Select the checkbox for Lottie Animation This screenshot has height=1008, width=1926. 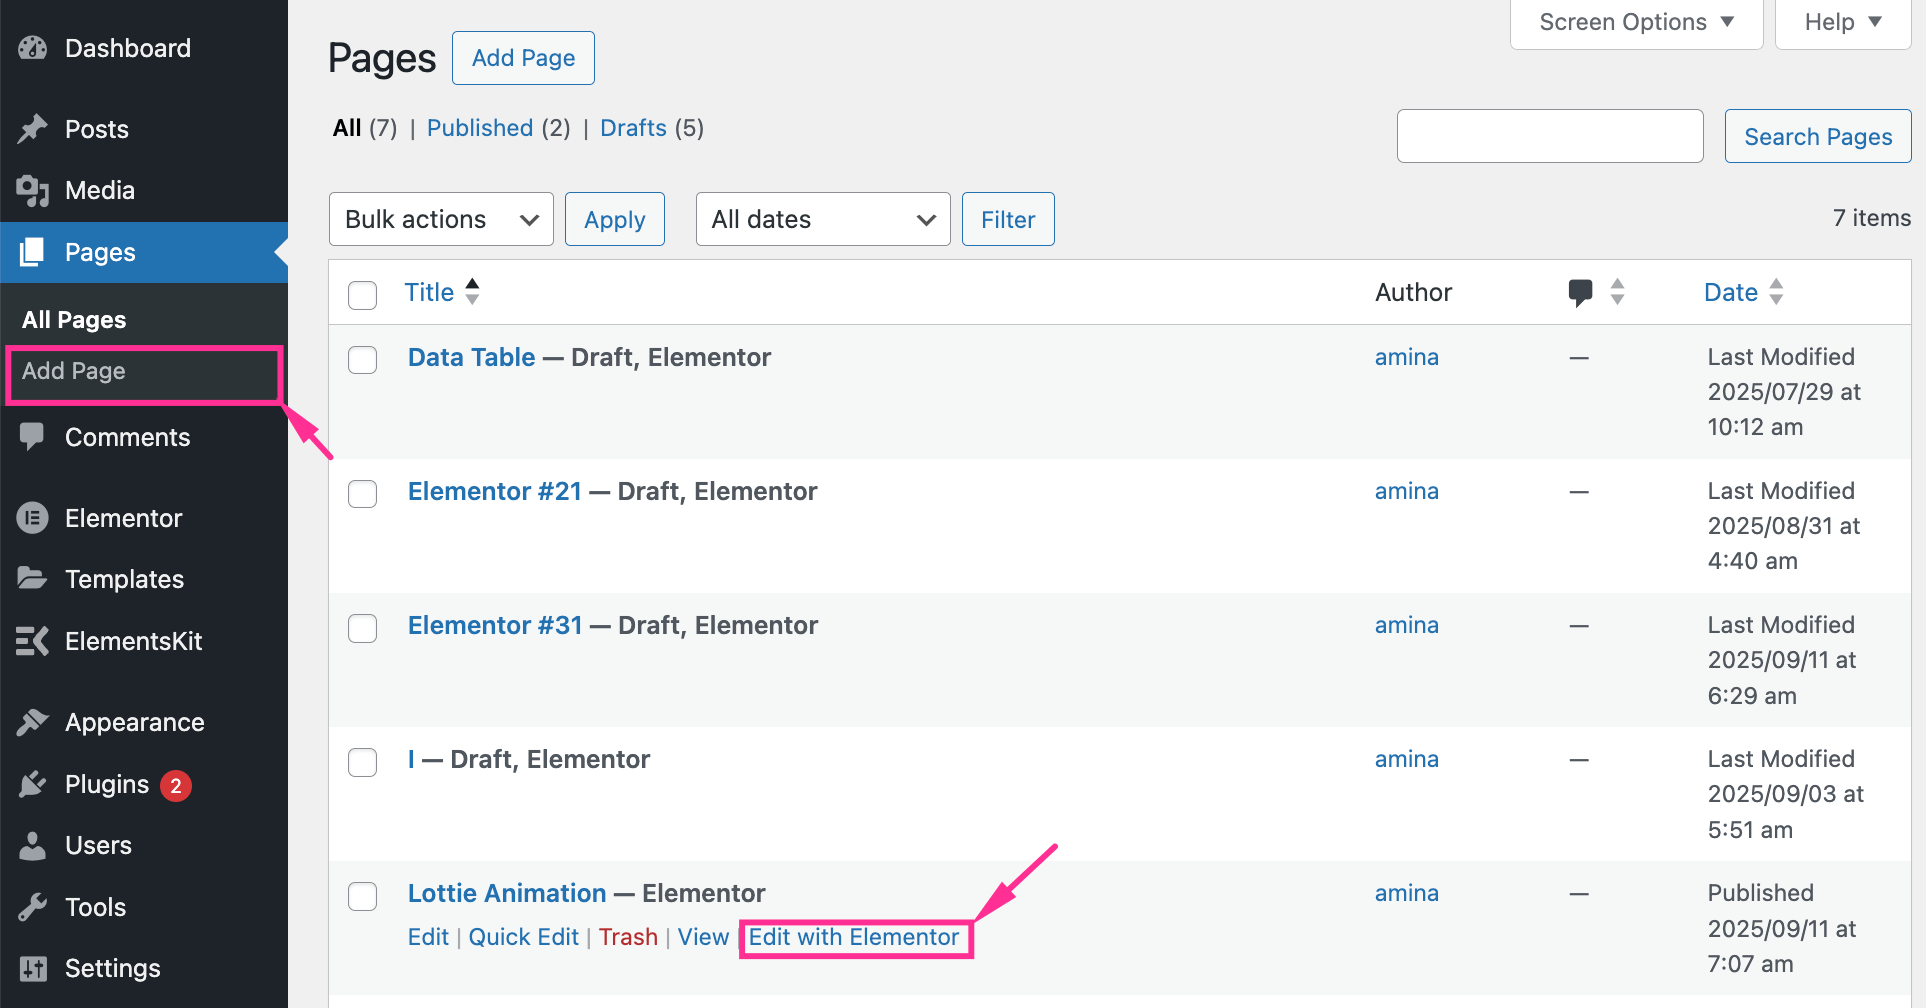coord(362,896)
